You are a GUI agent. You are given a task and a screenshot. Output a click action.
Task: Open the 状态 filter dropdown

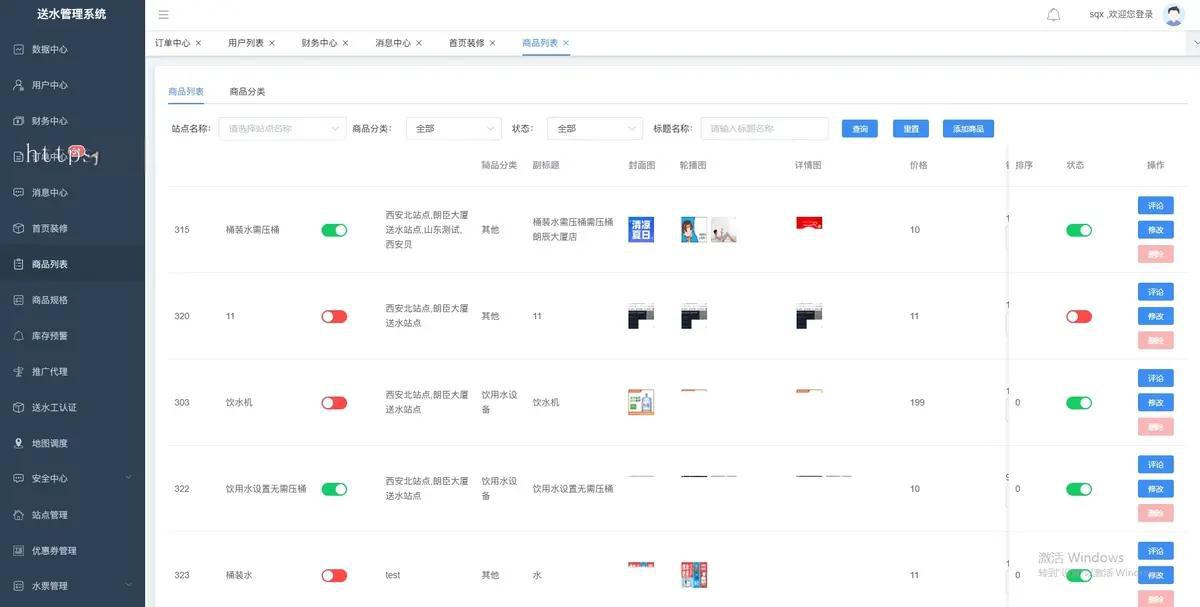tap(594, 128)
